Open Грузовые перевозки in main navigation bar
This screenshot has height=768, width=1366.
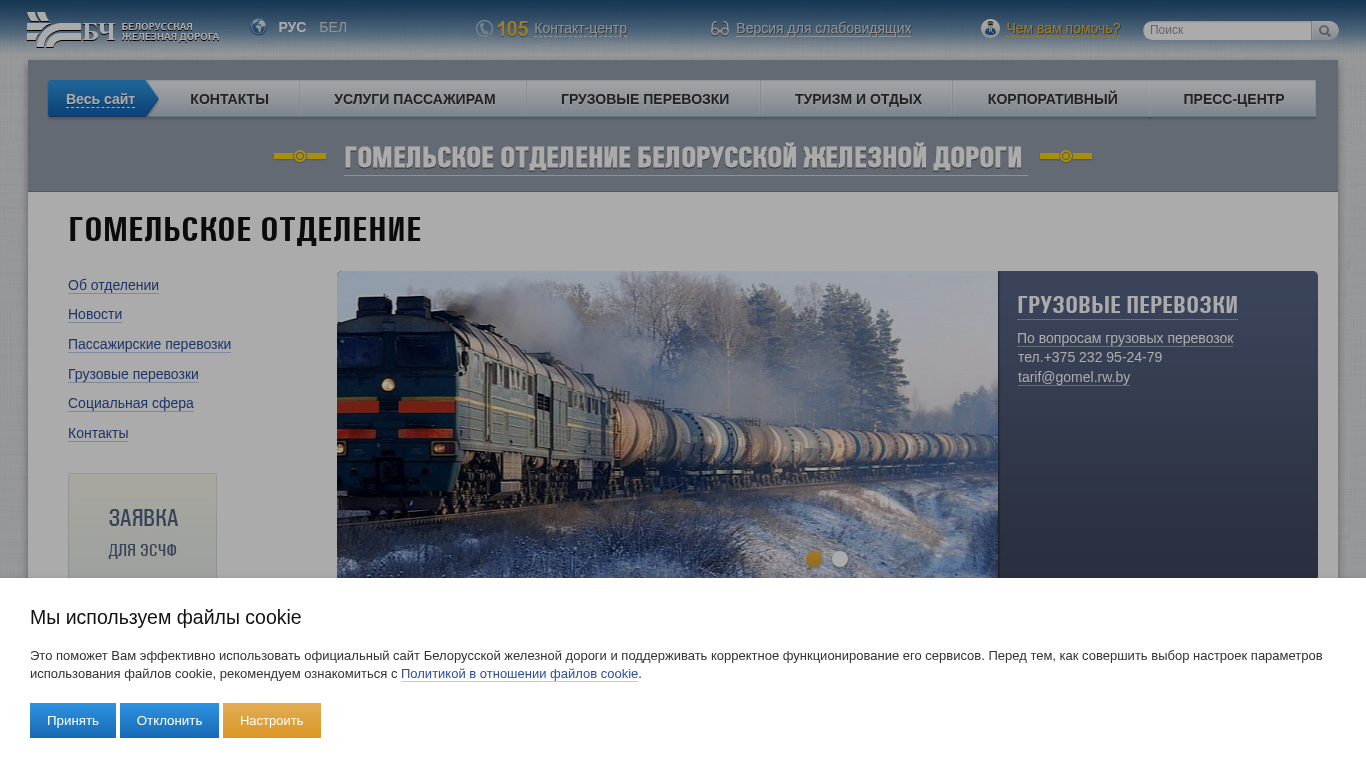pos(645,99)
